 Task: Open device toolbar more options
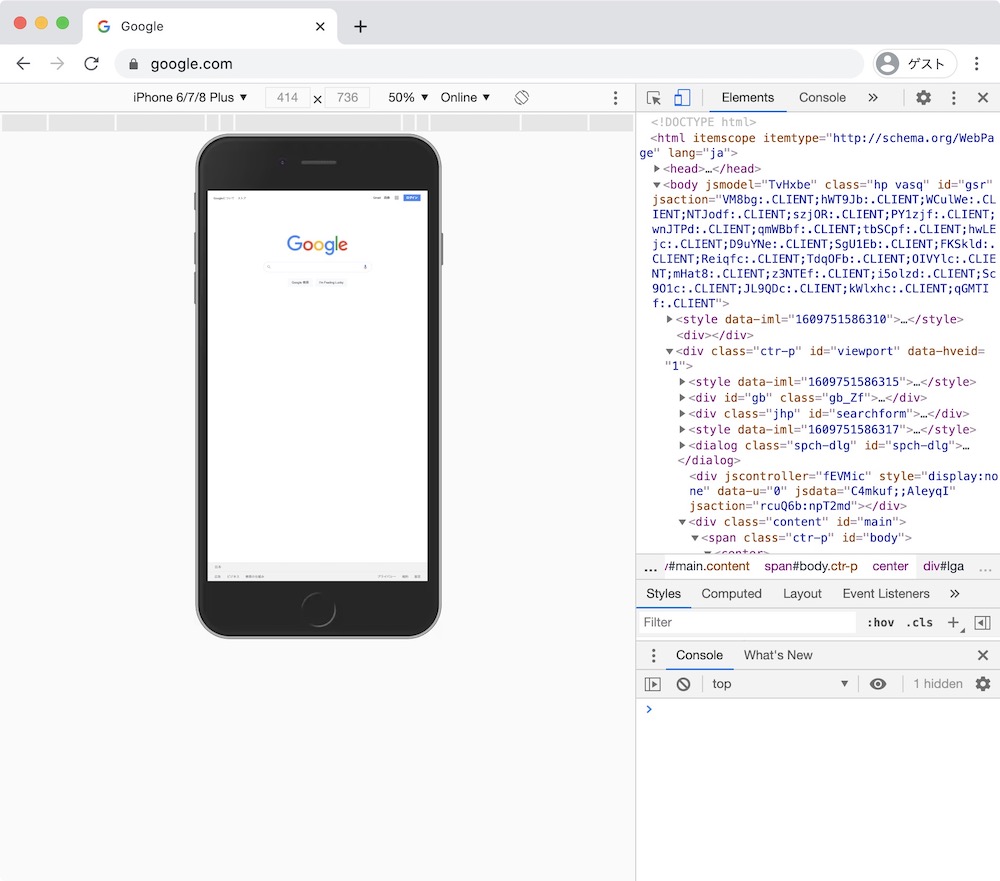pyautogui.click(x=615, y=98)
